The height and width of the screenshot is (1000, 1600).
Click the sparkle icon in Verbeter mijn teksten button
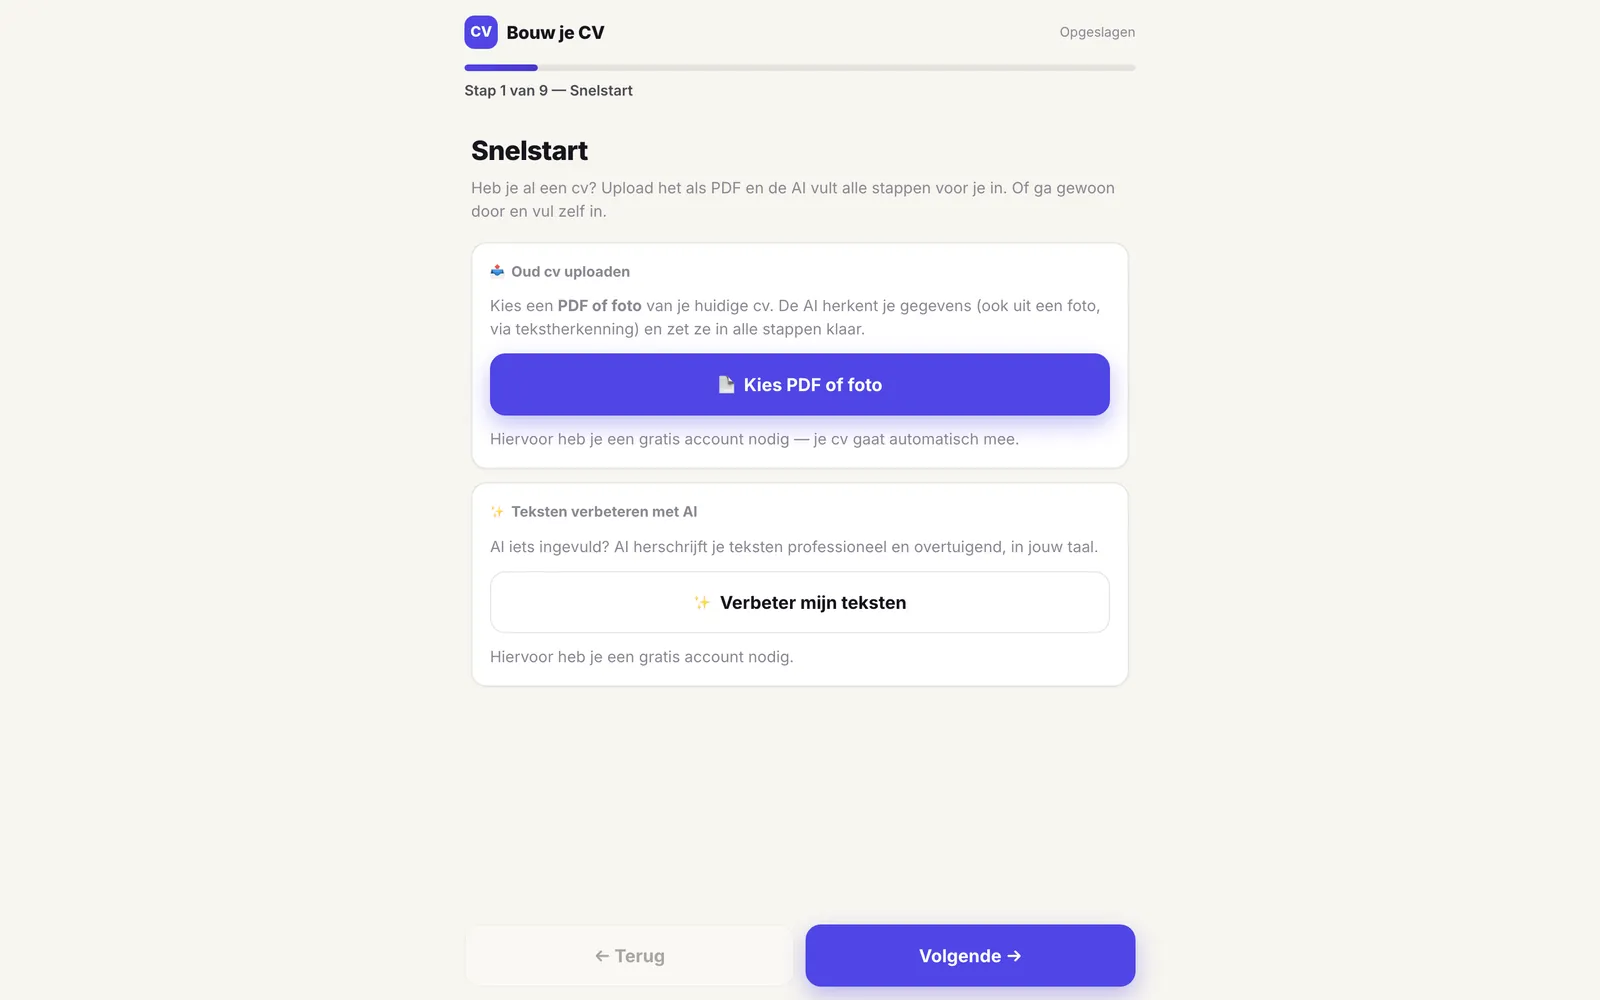(702, 603)
